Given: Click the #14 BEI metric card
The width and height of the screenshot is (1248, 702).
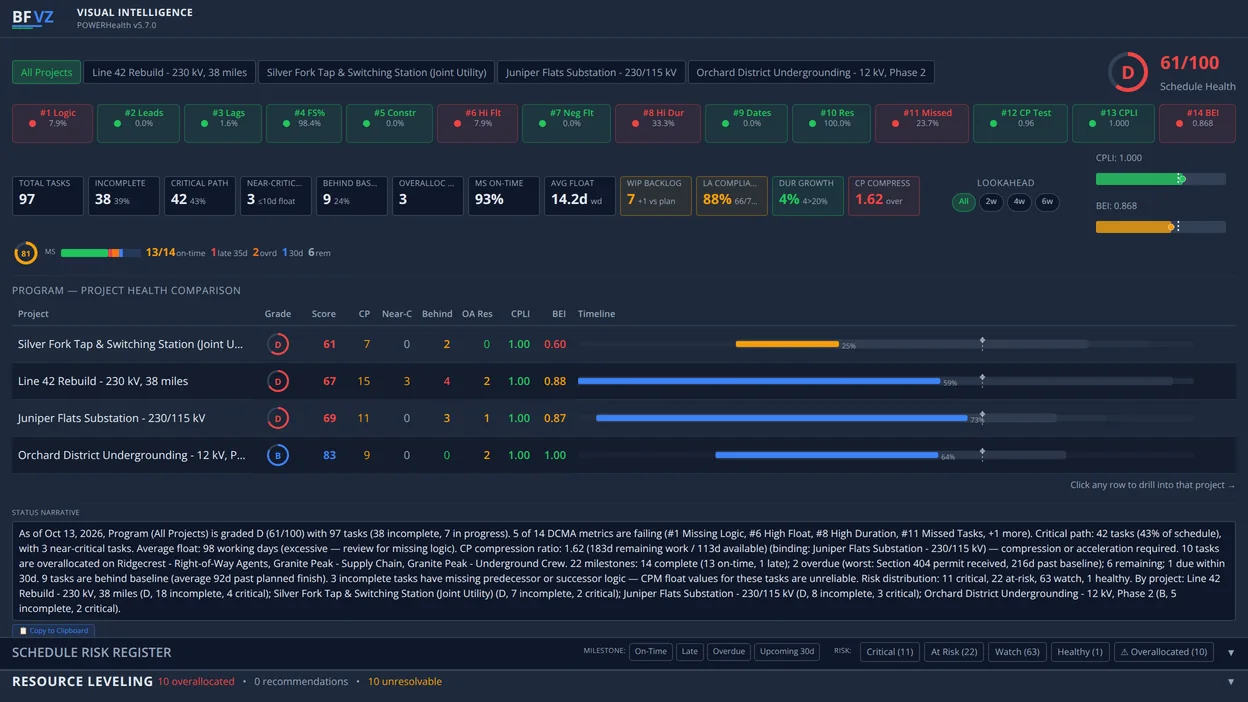Looking at the screenshot, I should point(1197,123).
